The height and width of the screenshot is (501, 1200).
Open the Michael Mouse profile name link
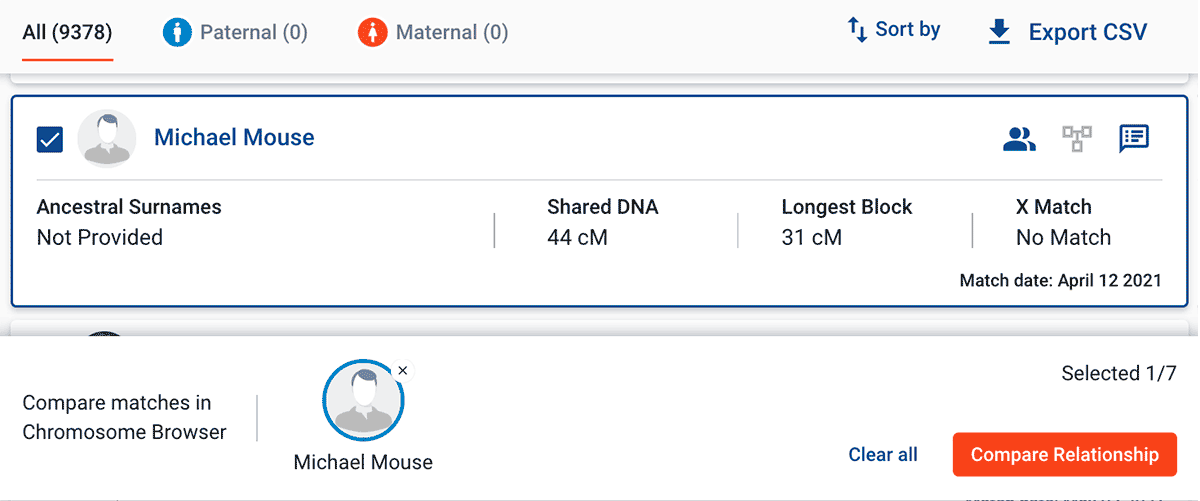tap(234, 138)
